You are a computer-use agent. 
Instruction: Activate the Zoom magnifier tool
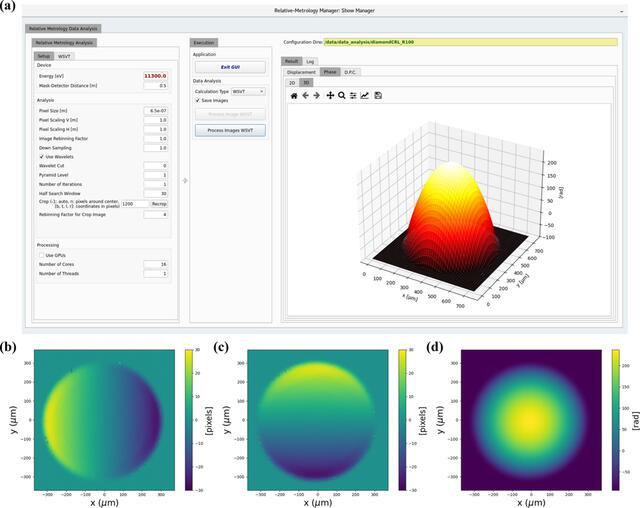342,95
